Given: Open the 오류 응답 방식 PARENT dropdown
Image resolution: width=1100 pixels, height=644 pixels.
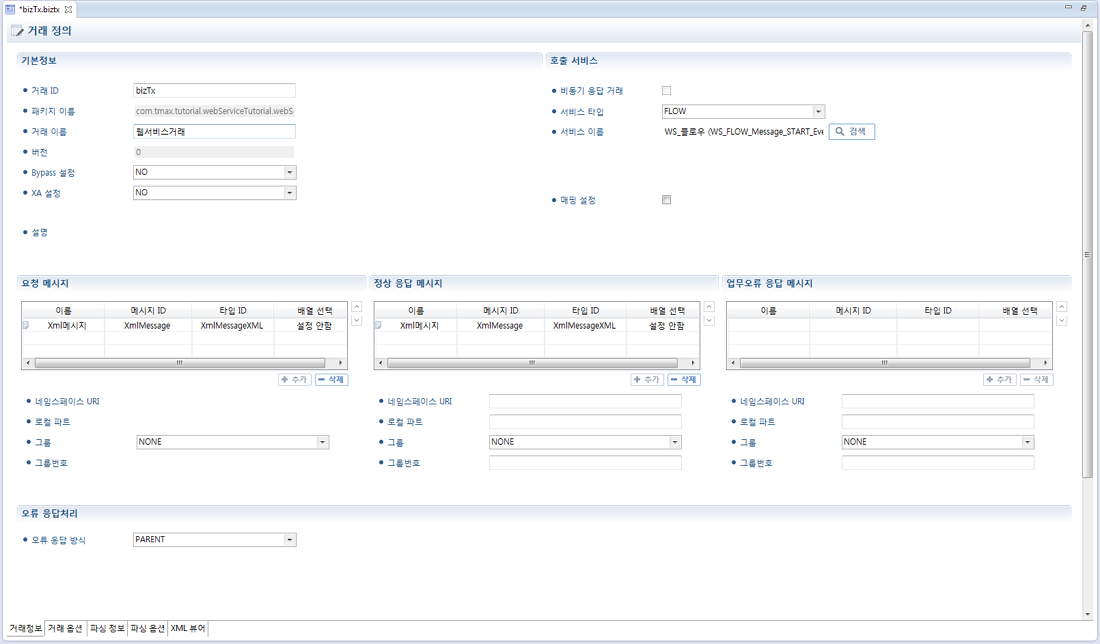Looking at the screenshot, I should click(x=289, y=540).
